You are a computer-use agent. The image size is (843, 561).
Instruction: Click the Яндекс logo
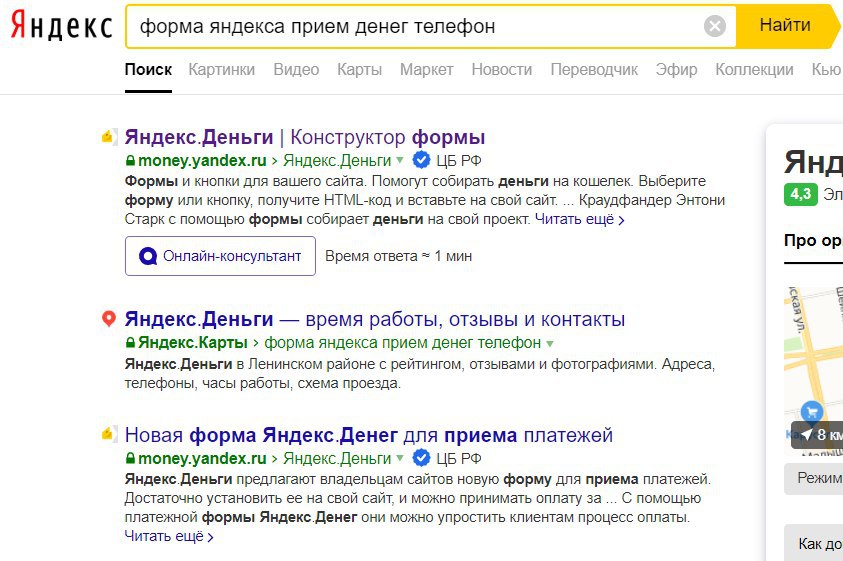61,26
